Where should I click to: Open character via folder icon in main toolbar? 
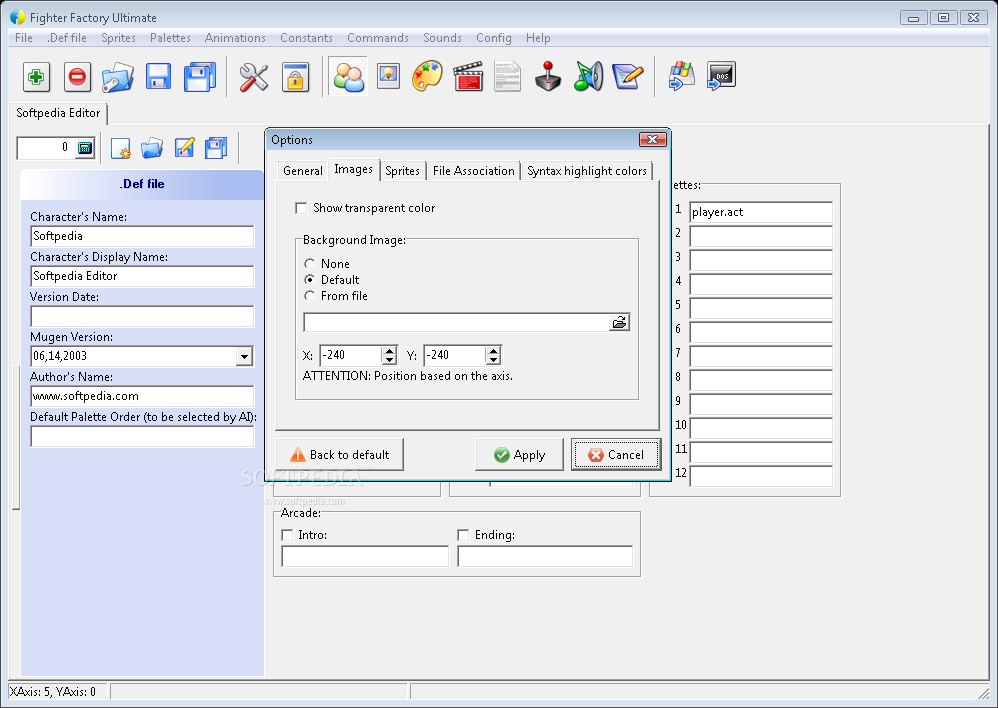point(118,77)
